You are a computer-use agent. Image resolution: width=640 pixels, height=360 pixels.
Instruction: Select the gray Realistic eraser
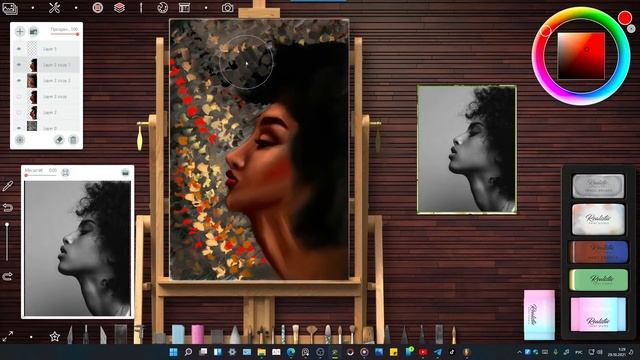point(598,186)
